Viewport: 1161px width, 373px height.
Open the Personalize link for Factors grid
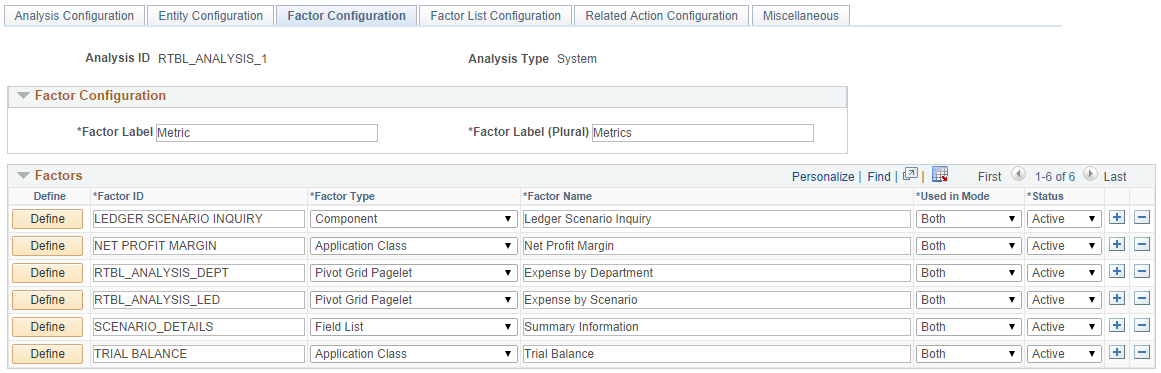[823, 176]
